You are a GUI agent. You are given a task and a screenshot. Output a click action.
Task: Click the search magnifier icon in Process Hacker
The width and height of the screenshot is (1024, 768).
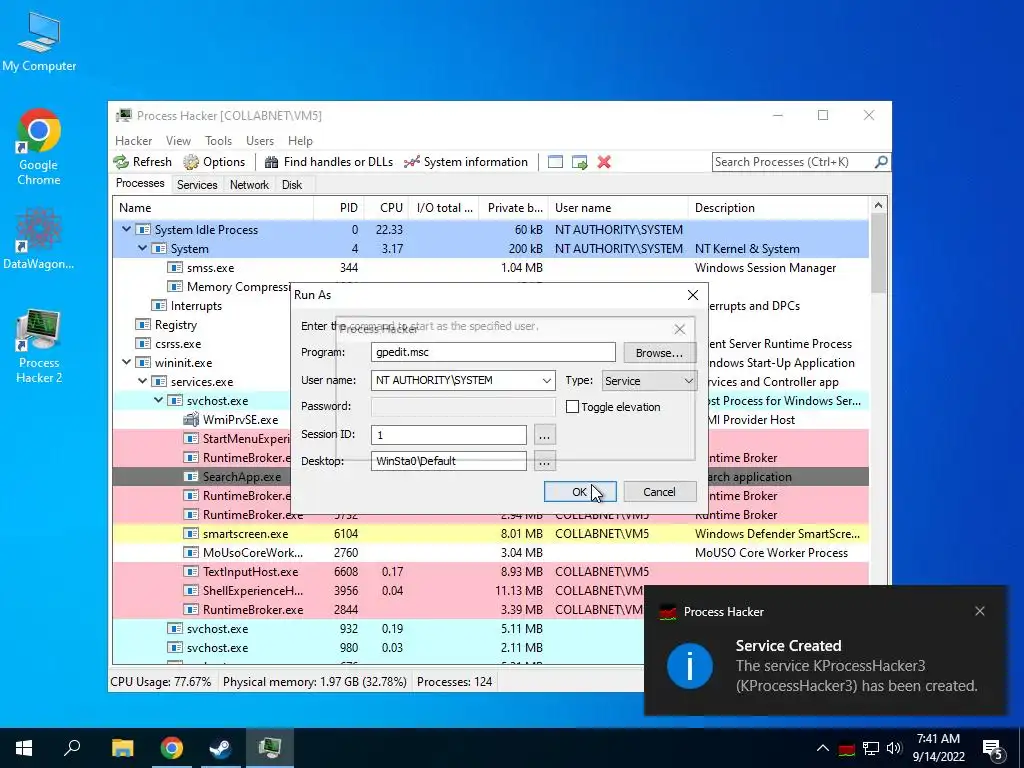[x=881, y=161]
